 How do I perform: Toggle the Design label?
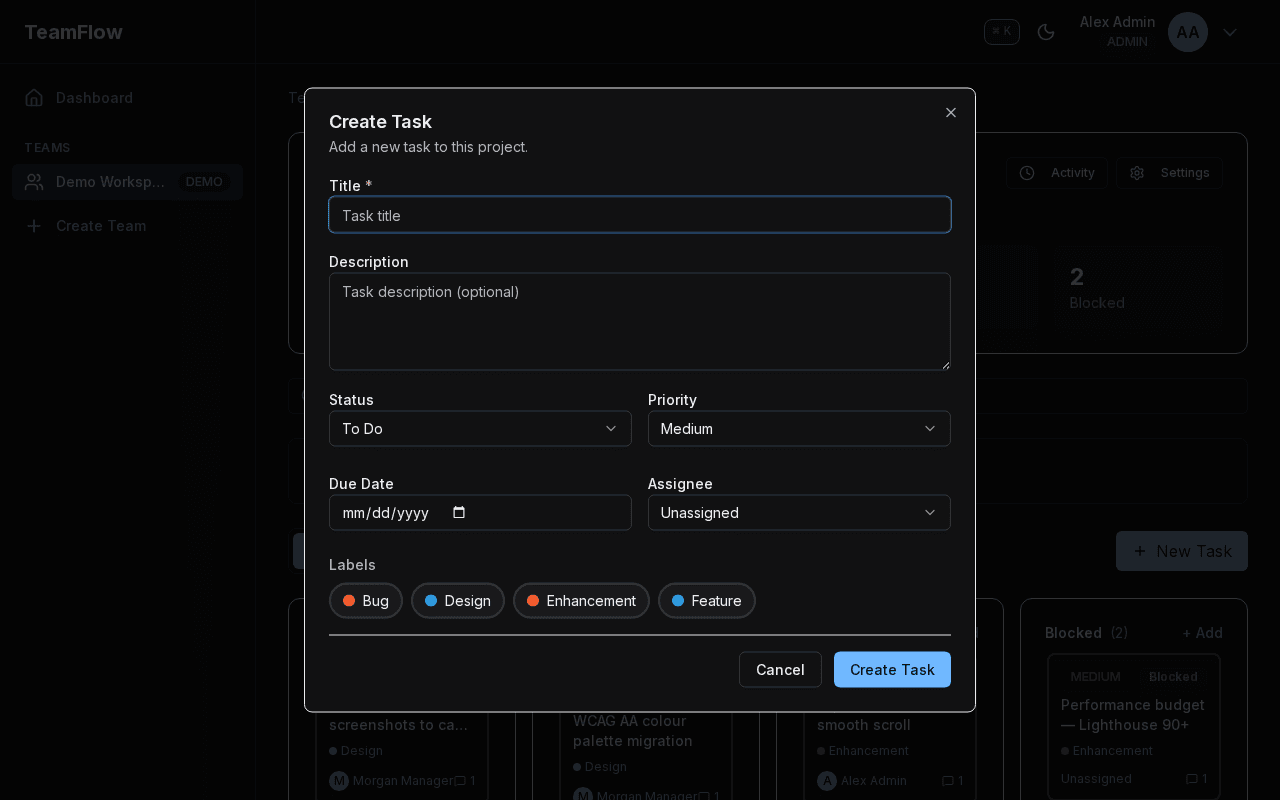click(457, 600)
